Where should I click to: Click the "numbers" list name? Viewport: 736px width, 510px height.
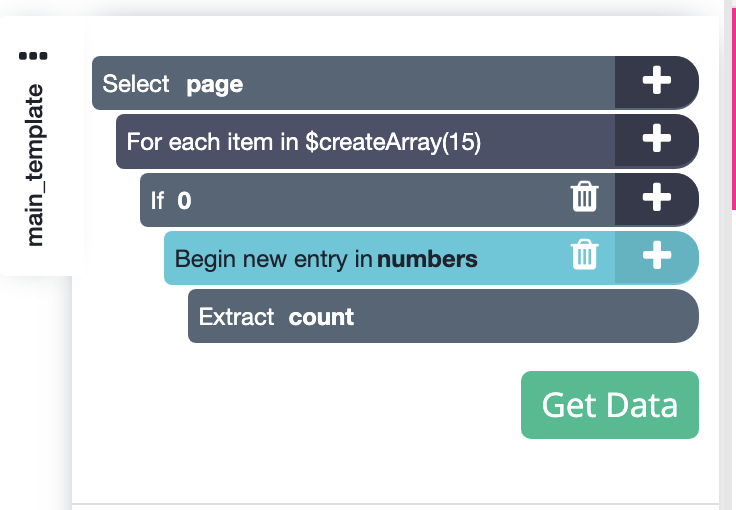pos(427,260)
